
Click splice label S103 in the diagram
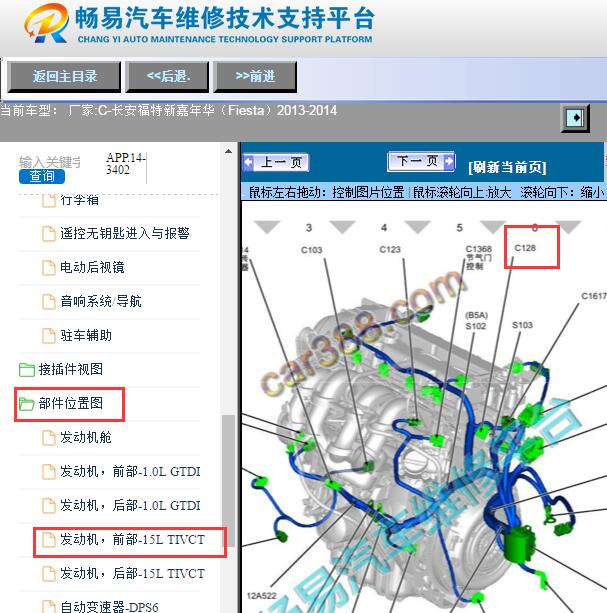[522, 325]
